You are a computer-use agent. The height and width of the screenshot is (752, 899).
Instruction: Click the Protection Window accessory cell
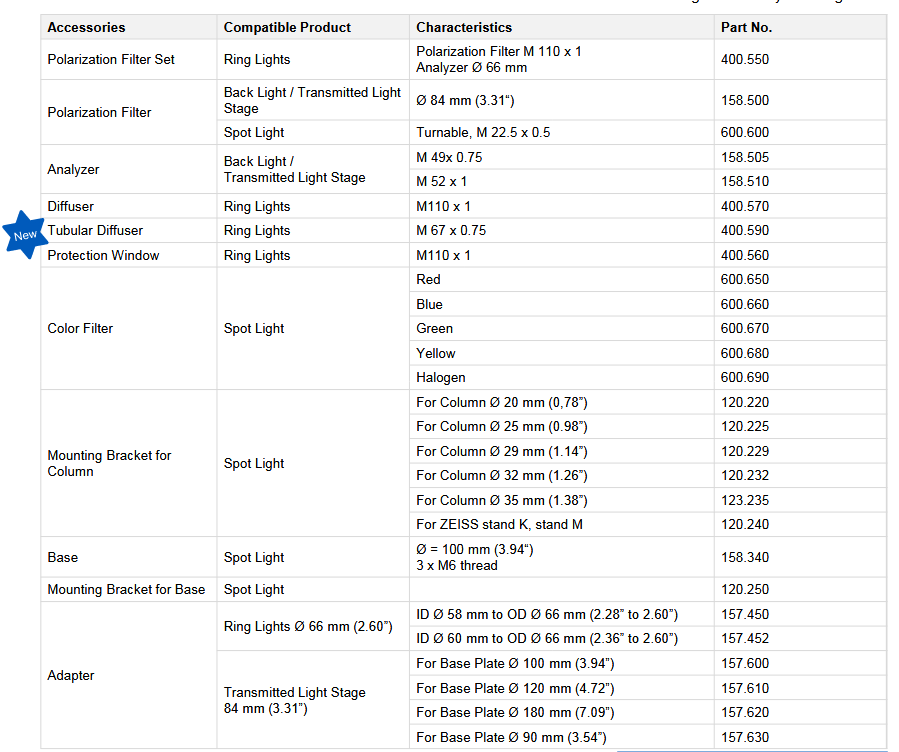(x=103, y=256)
